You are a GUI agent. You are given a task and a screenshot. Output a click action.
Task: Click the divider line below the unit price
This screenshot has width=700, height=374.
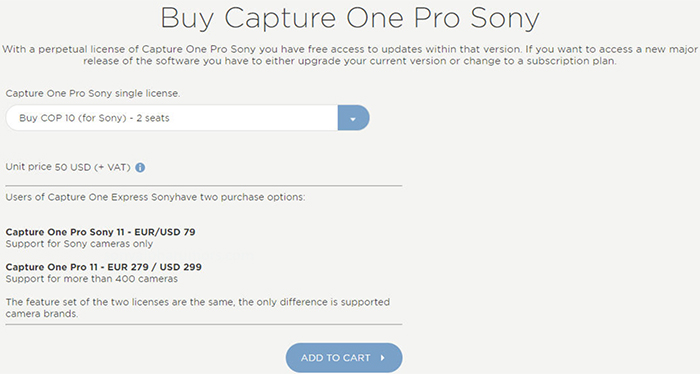pyautogui.click(x=204, y=185)
